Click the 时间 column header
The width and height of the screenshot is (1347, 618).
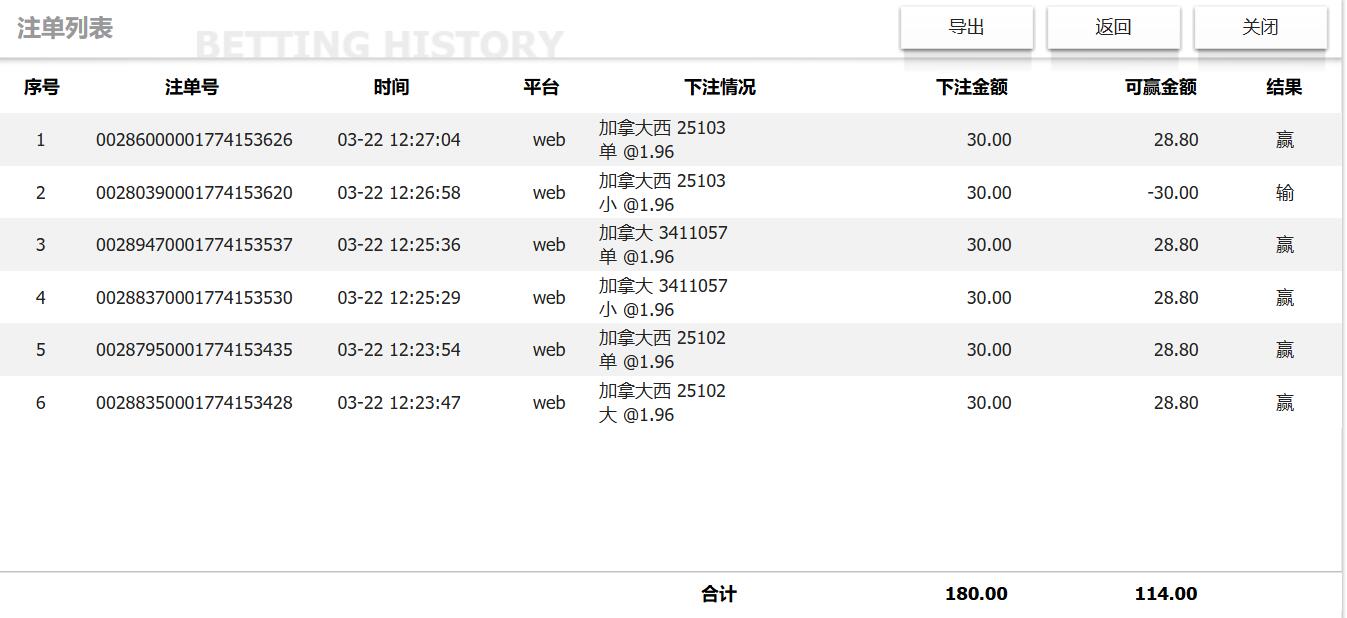pyautogui.click(x=390, y=88)
